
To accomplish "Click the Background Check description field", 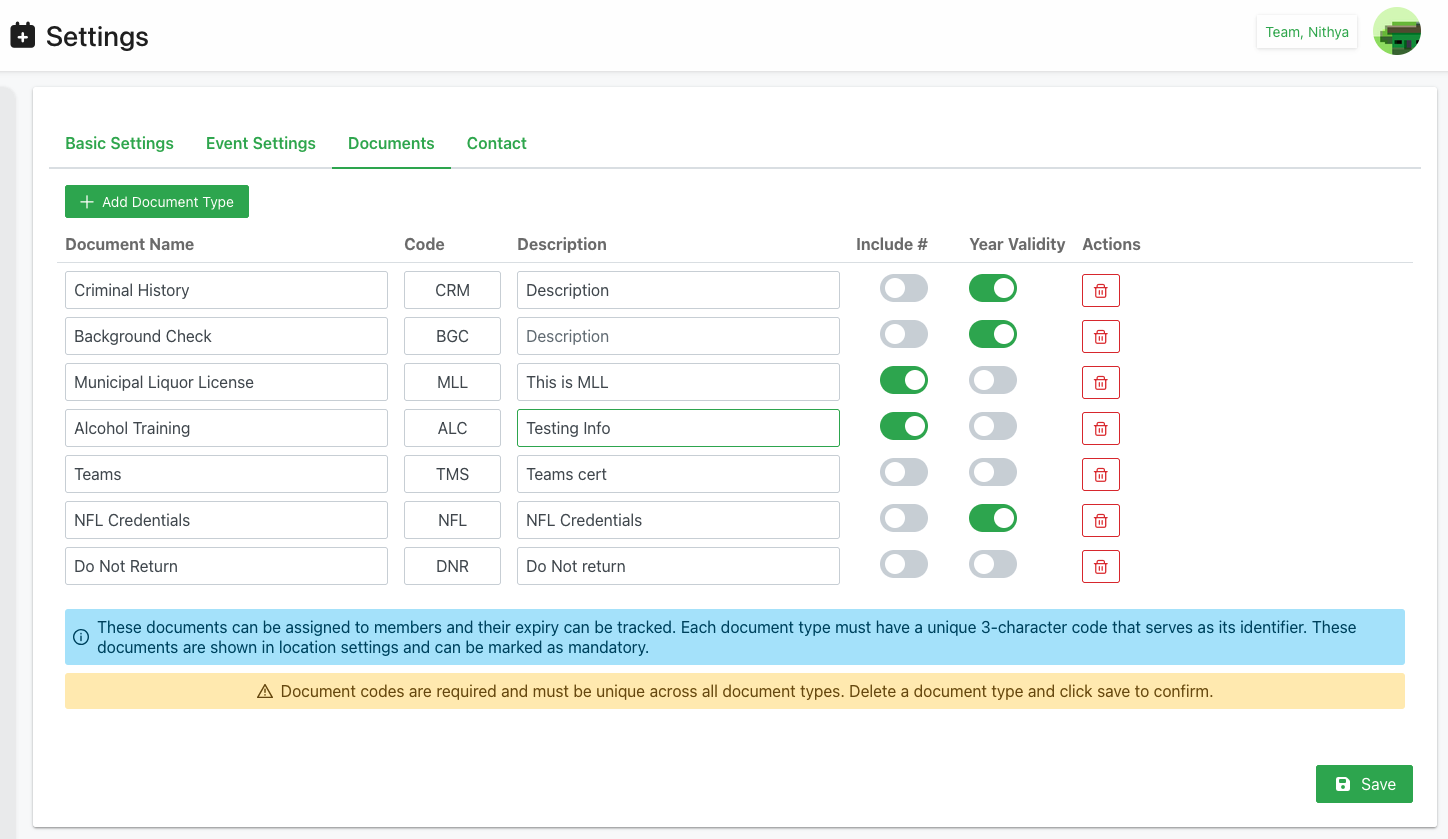I will (x=677, y=336).
